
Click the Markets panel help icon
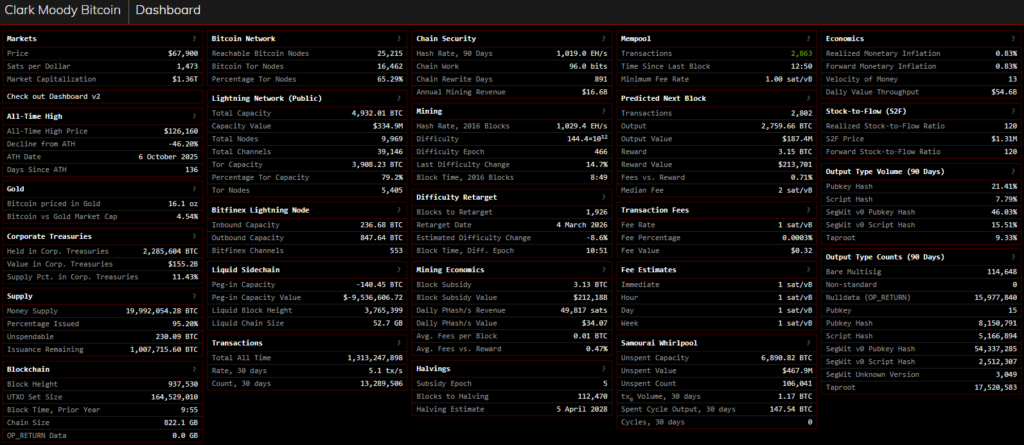[195, 38]
